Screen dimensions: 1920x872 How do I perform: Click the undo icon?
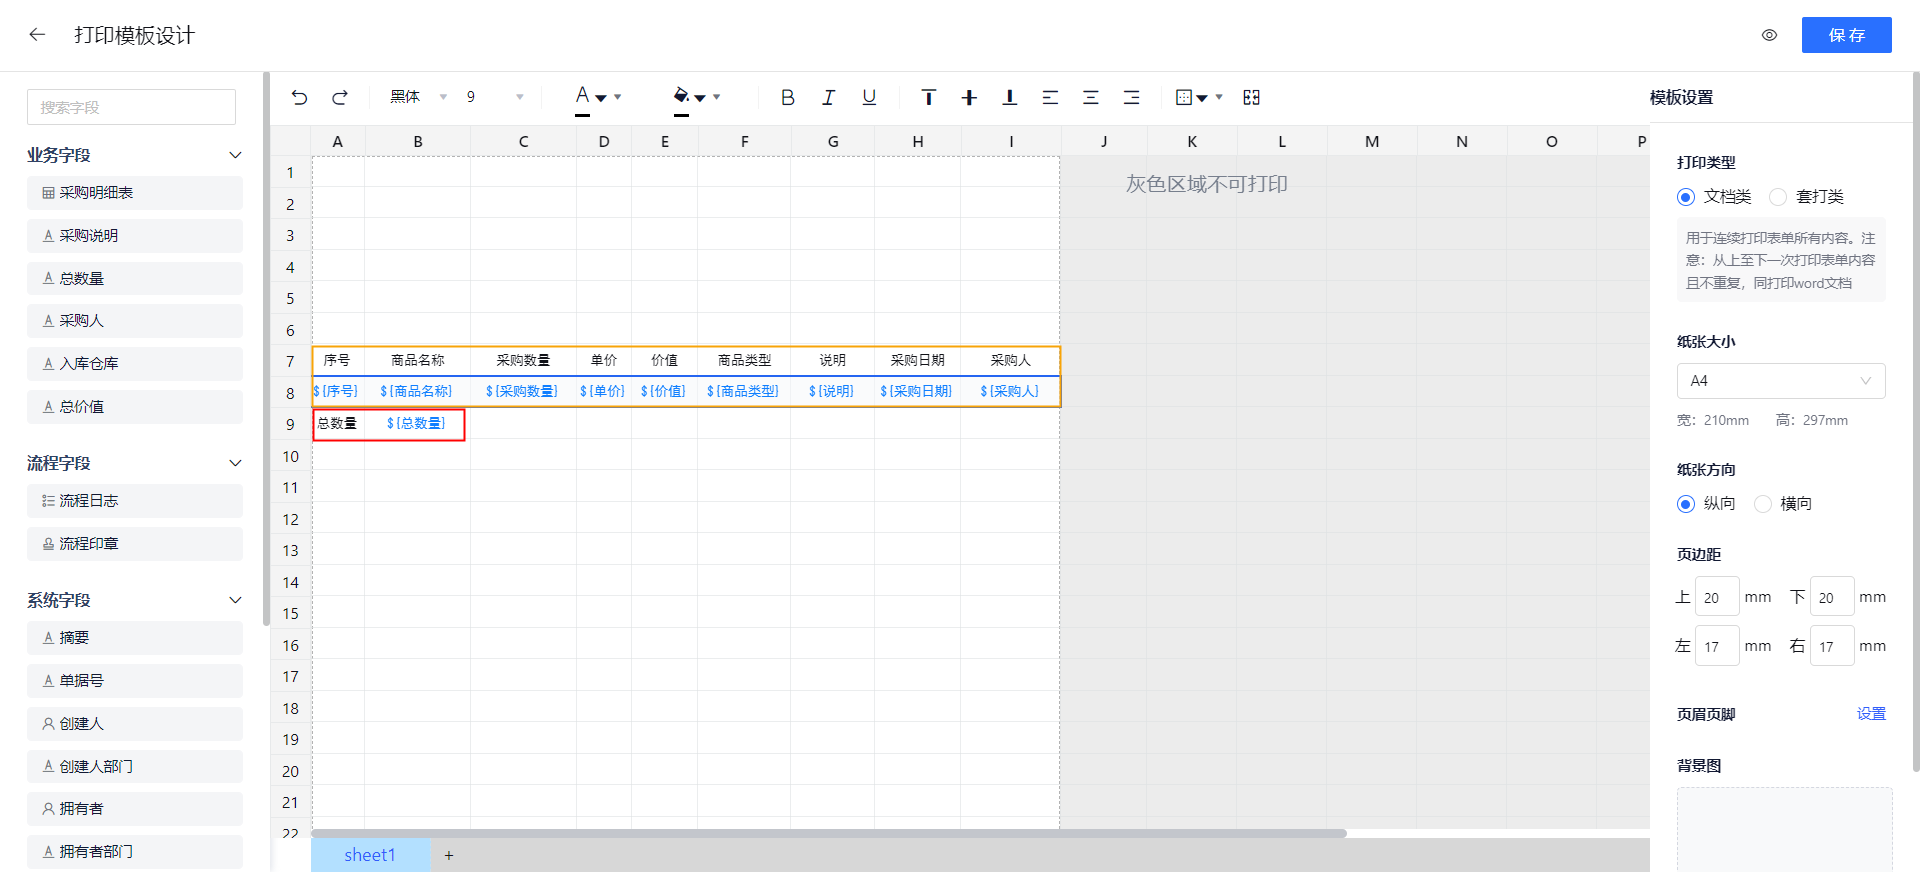coord(299,97)
